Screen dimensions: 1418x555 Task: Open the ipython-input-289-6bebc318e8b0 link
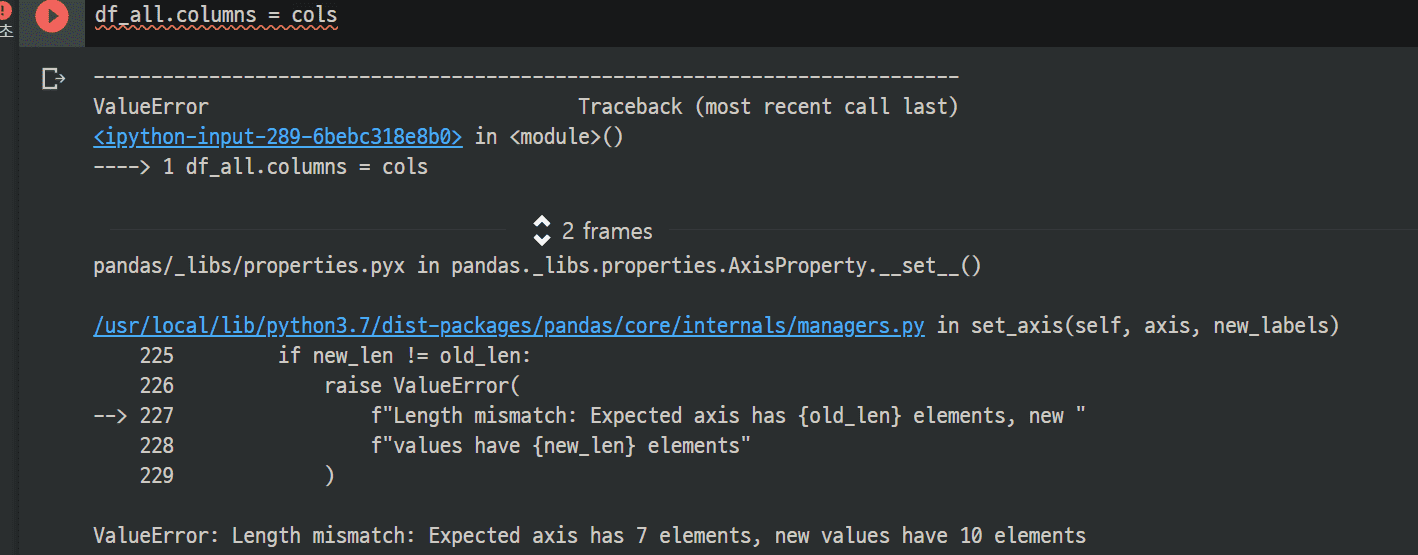pyautogui.click(x=278, y=136)
